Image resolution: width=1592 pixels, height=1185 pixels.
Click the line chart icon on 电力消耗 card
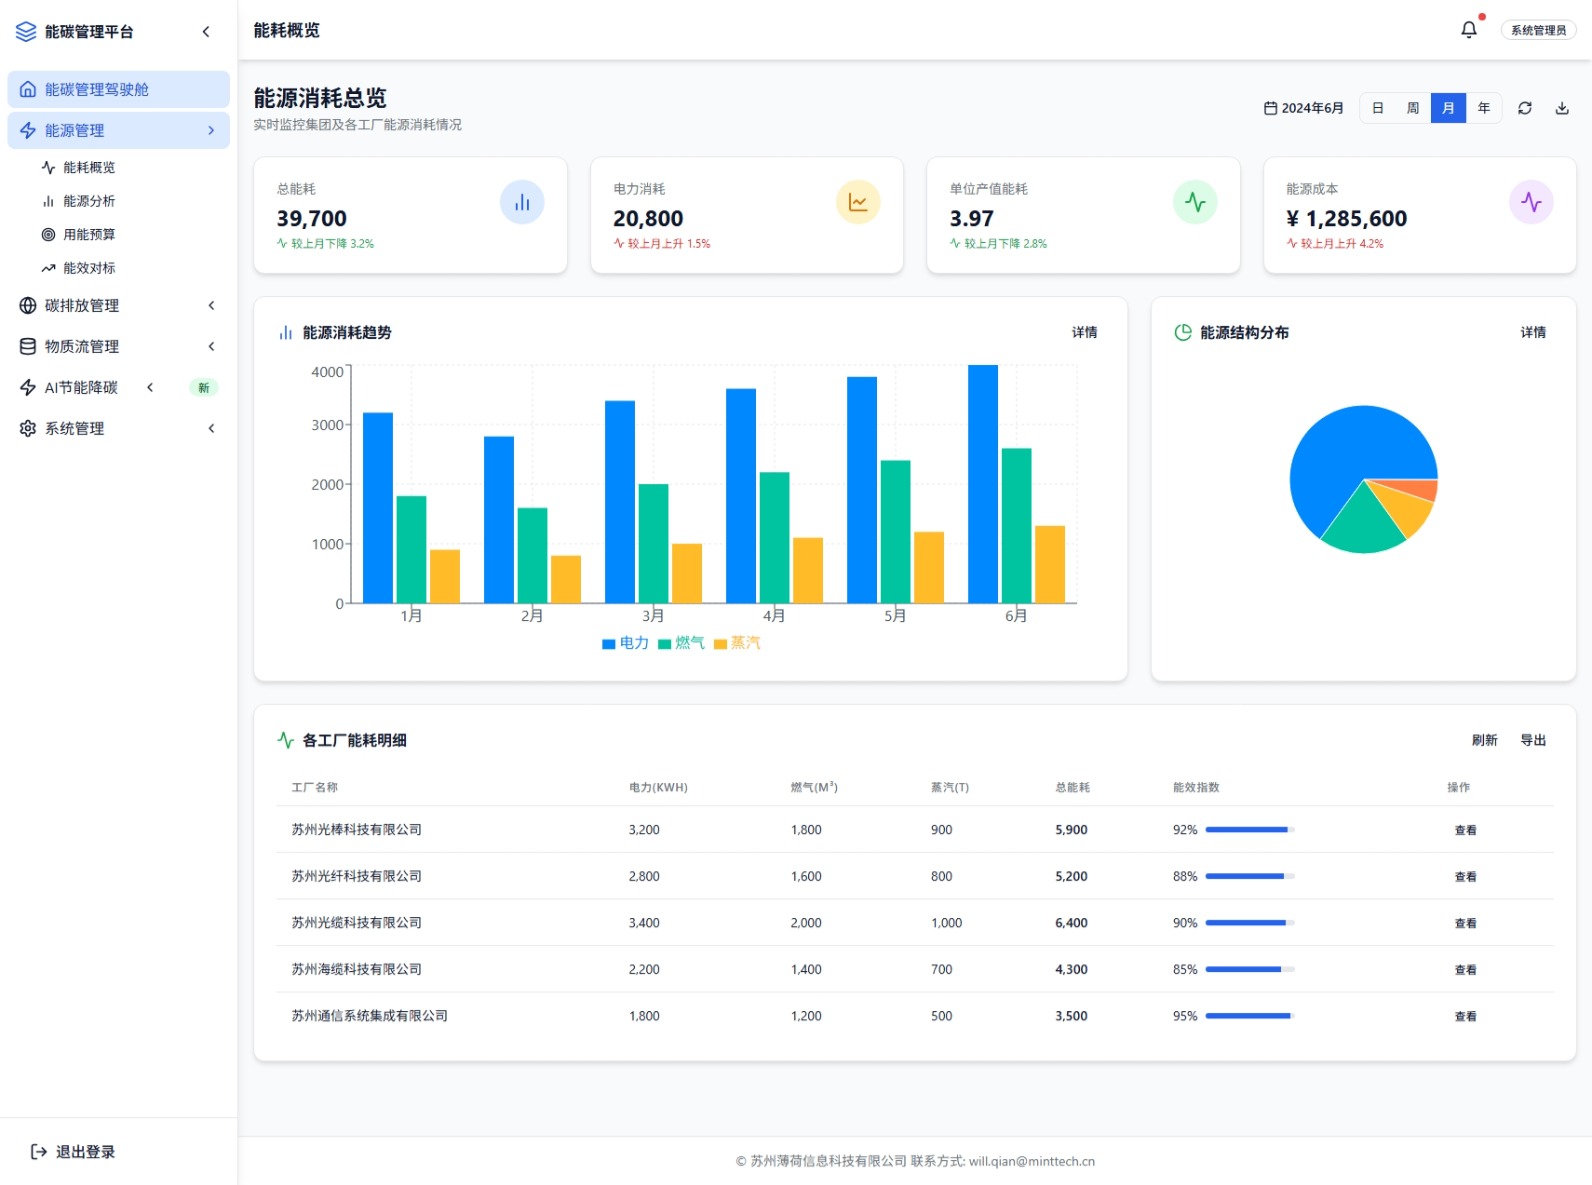858,203
